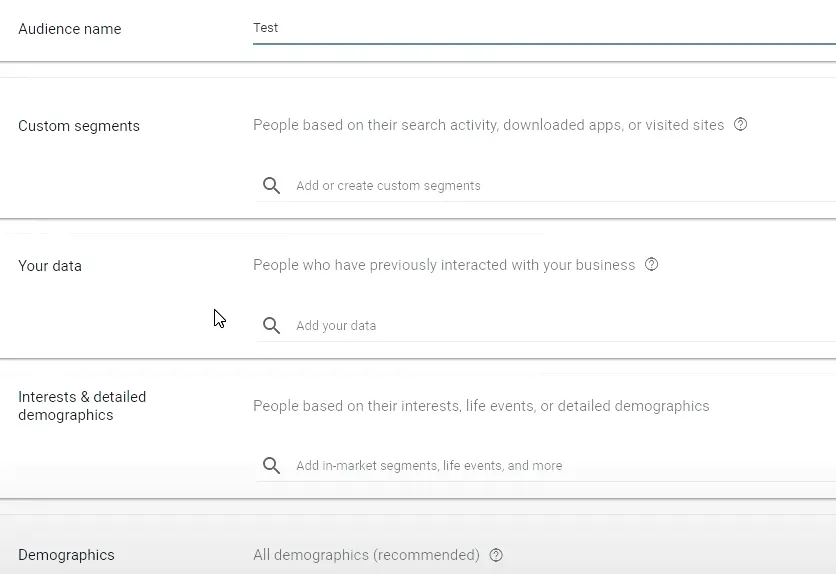
Task: Select the Audience name label
Action: (70, 29)
